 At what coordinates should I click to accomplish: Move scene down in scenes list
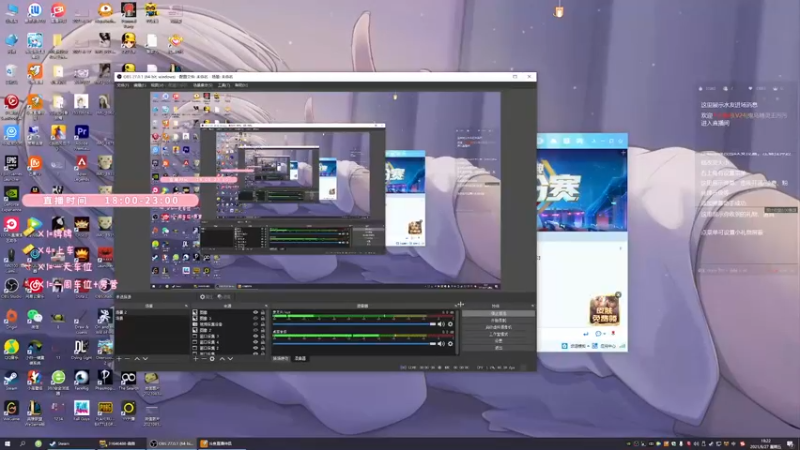coord(145,359)
